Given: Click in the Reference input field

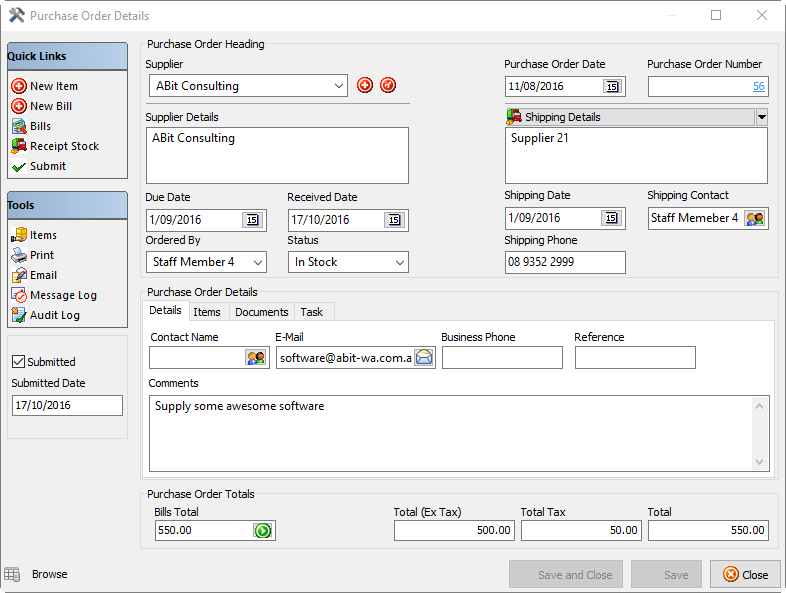Looking at the screenshot, I should tap(634, 358).
